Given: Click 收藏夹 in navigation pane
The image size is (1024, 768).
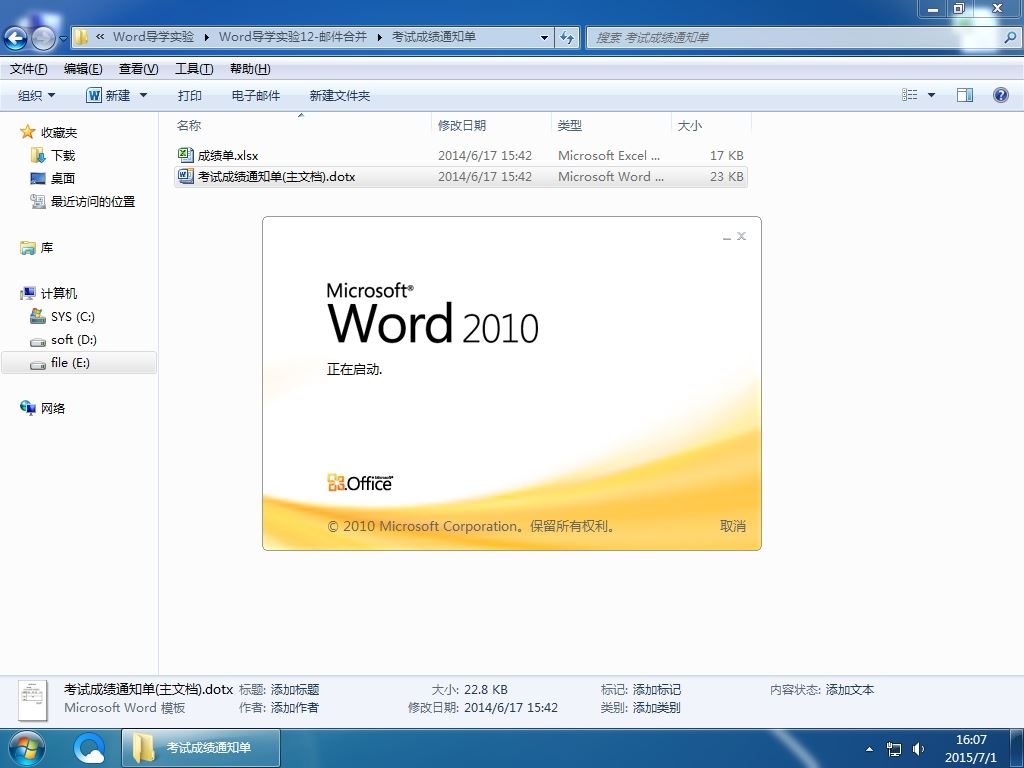Looking at the screenshot, I should (x=59, y=133).
